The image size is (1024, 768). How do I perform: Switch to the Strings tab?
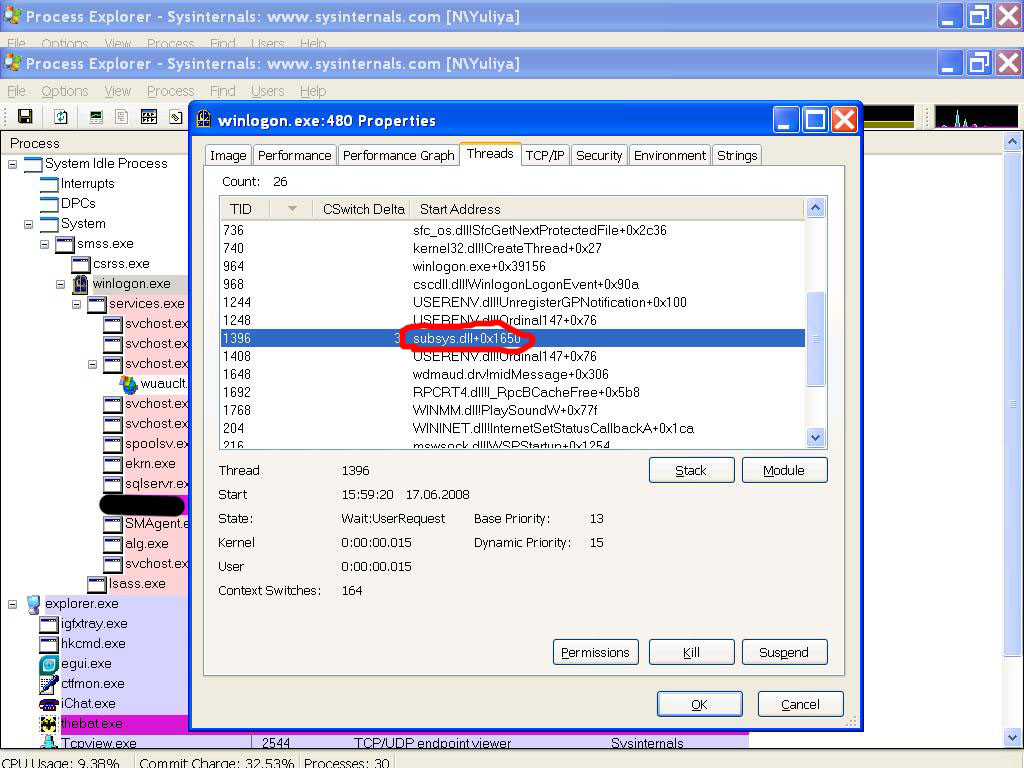[737, 155]
